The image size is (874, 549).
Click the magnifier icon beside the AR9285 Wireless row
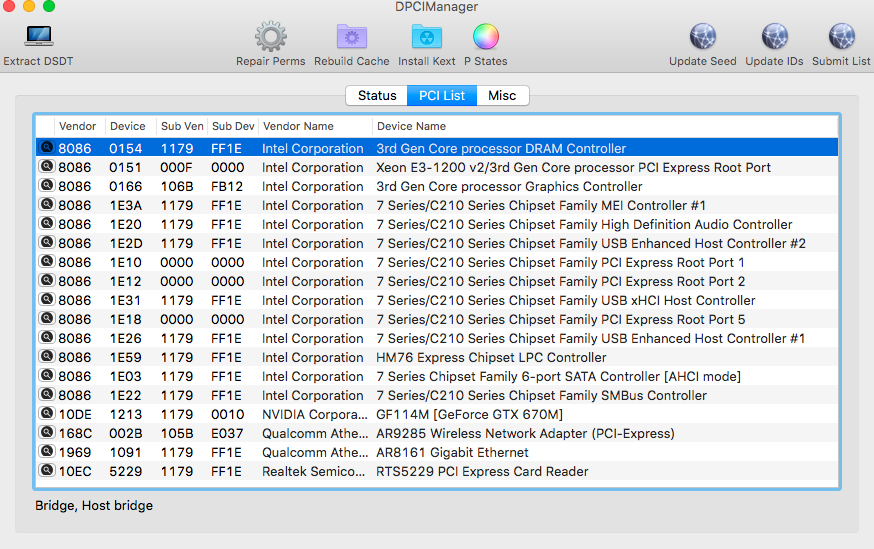[x=46, y=433]
